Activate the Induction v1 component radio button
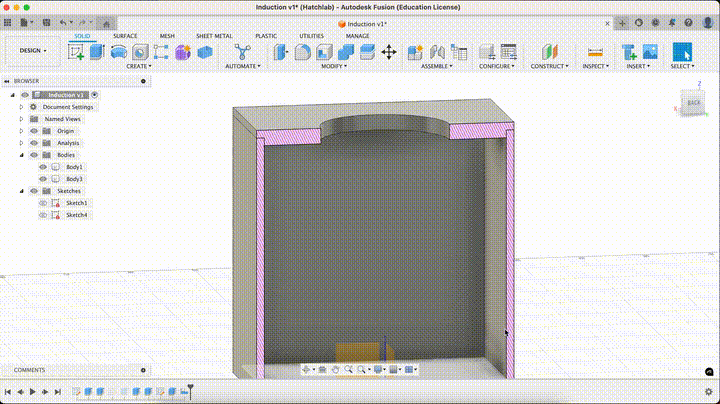The image size is (720, 404). [x=94, y=95]
